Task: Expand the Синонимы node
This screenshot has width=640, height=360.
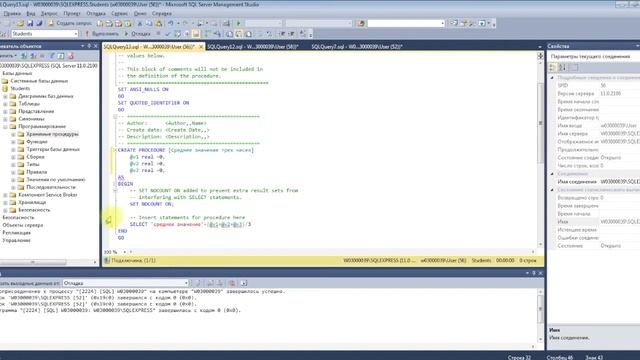Action: pos(5,119)
